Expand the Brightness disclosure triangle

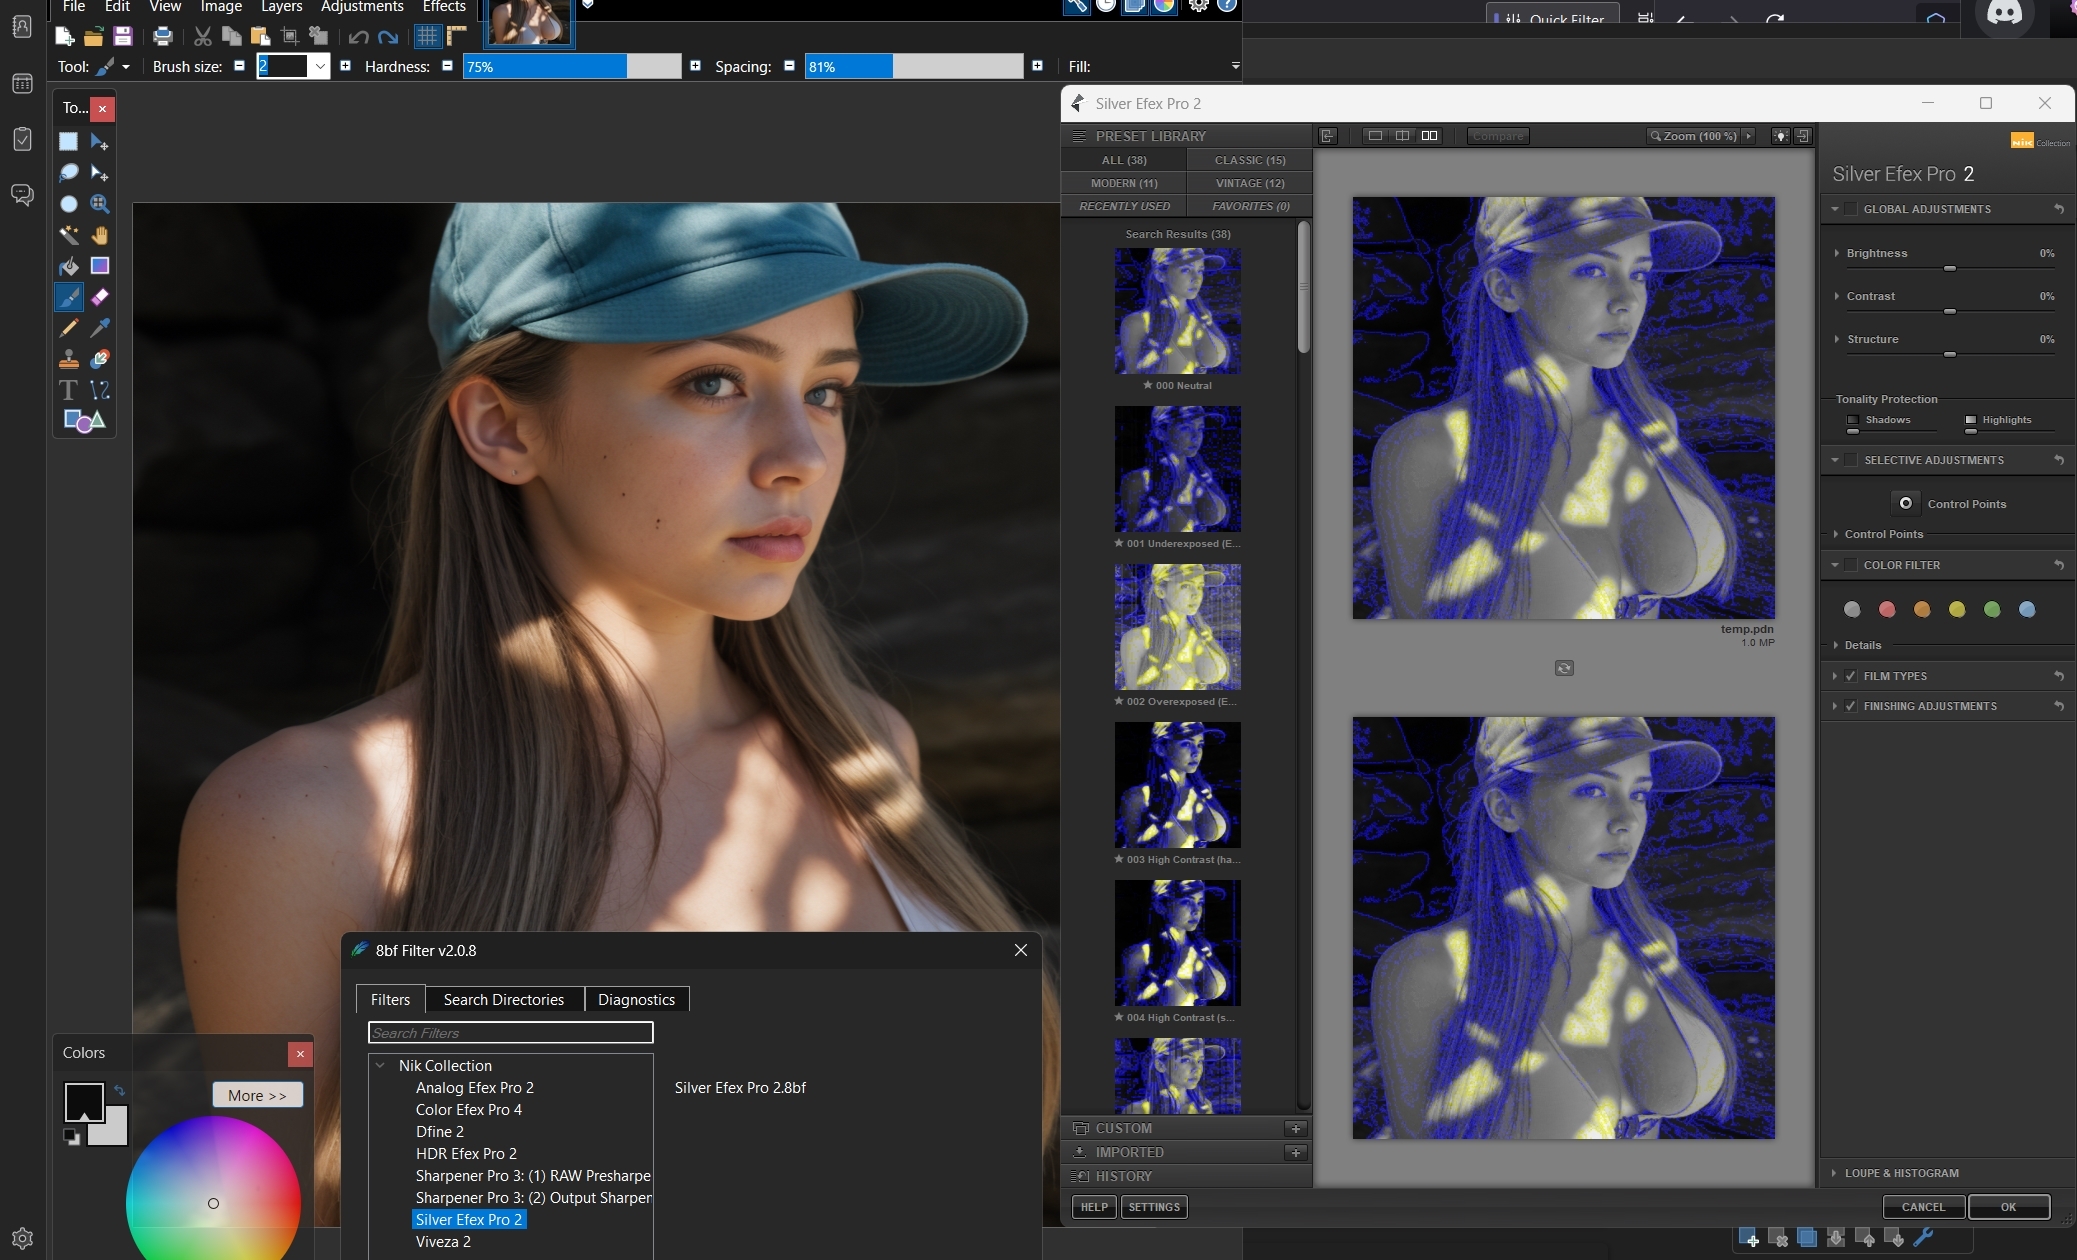1837,253
